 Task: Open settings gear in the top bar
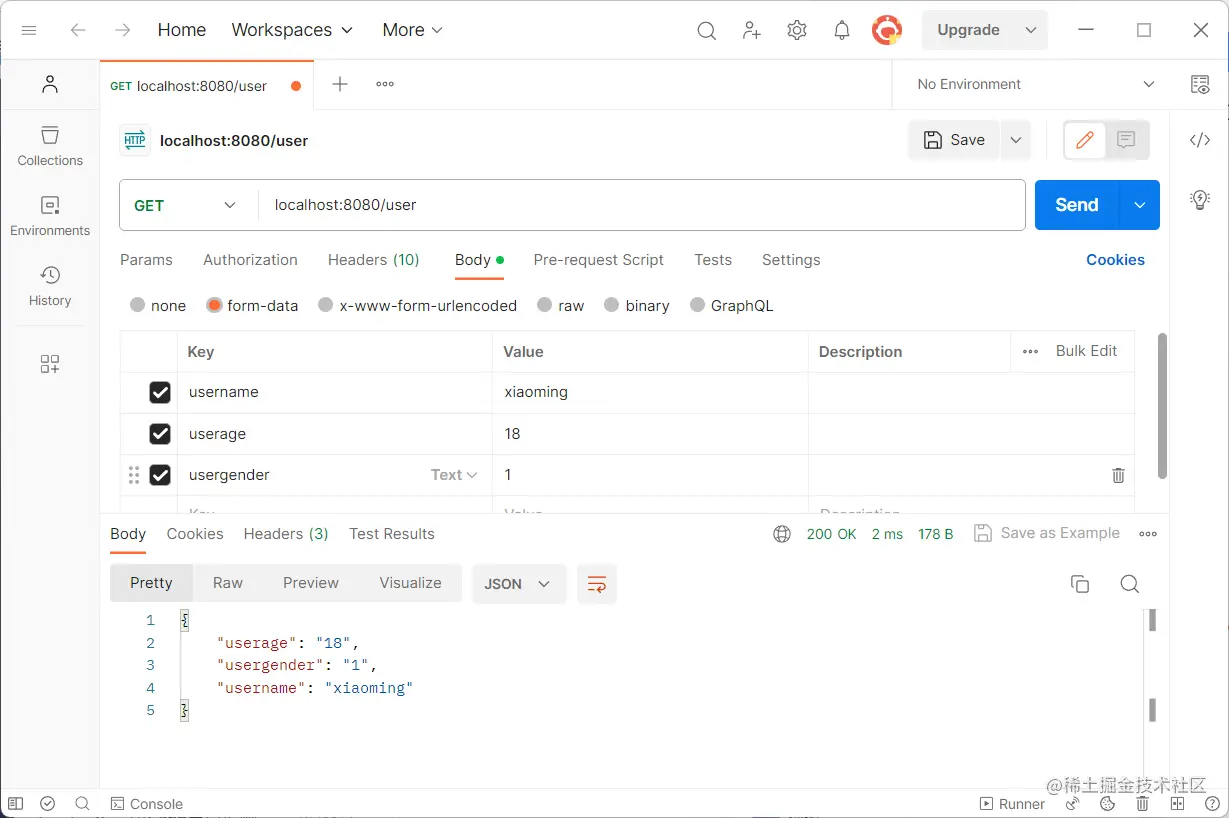click(797, 30)
